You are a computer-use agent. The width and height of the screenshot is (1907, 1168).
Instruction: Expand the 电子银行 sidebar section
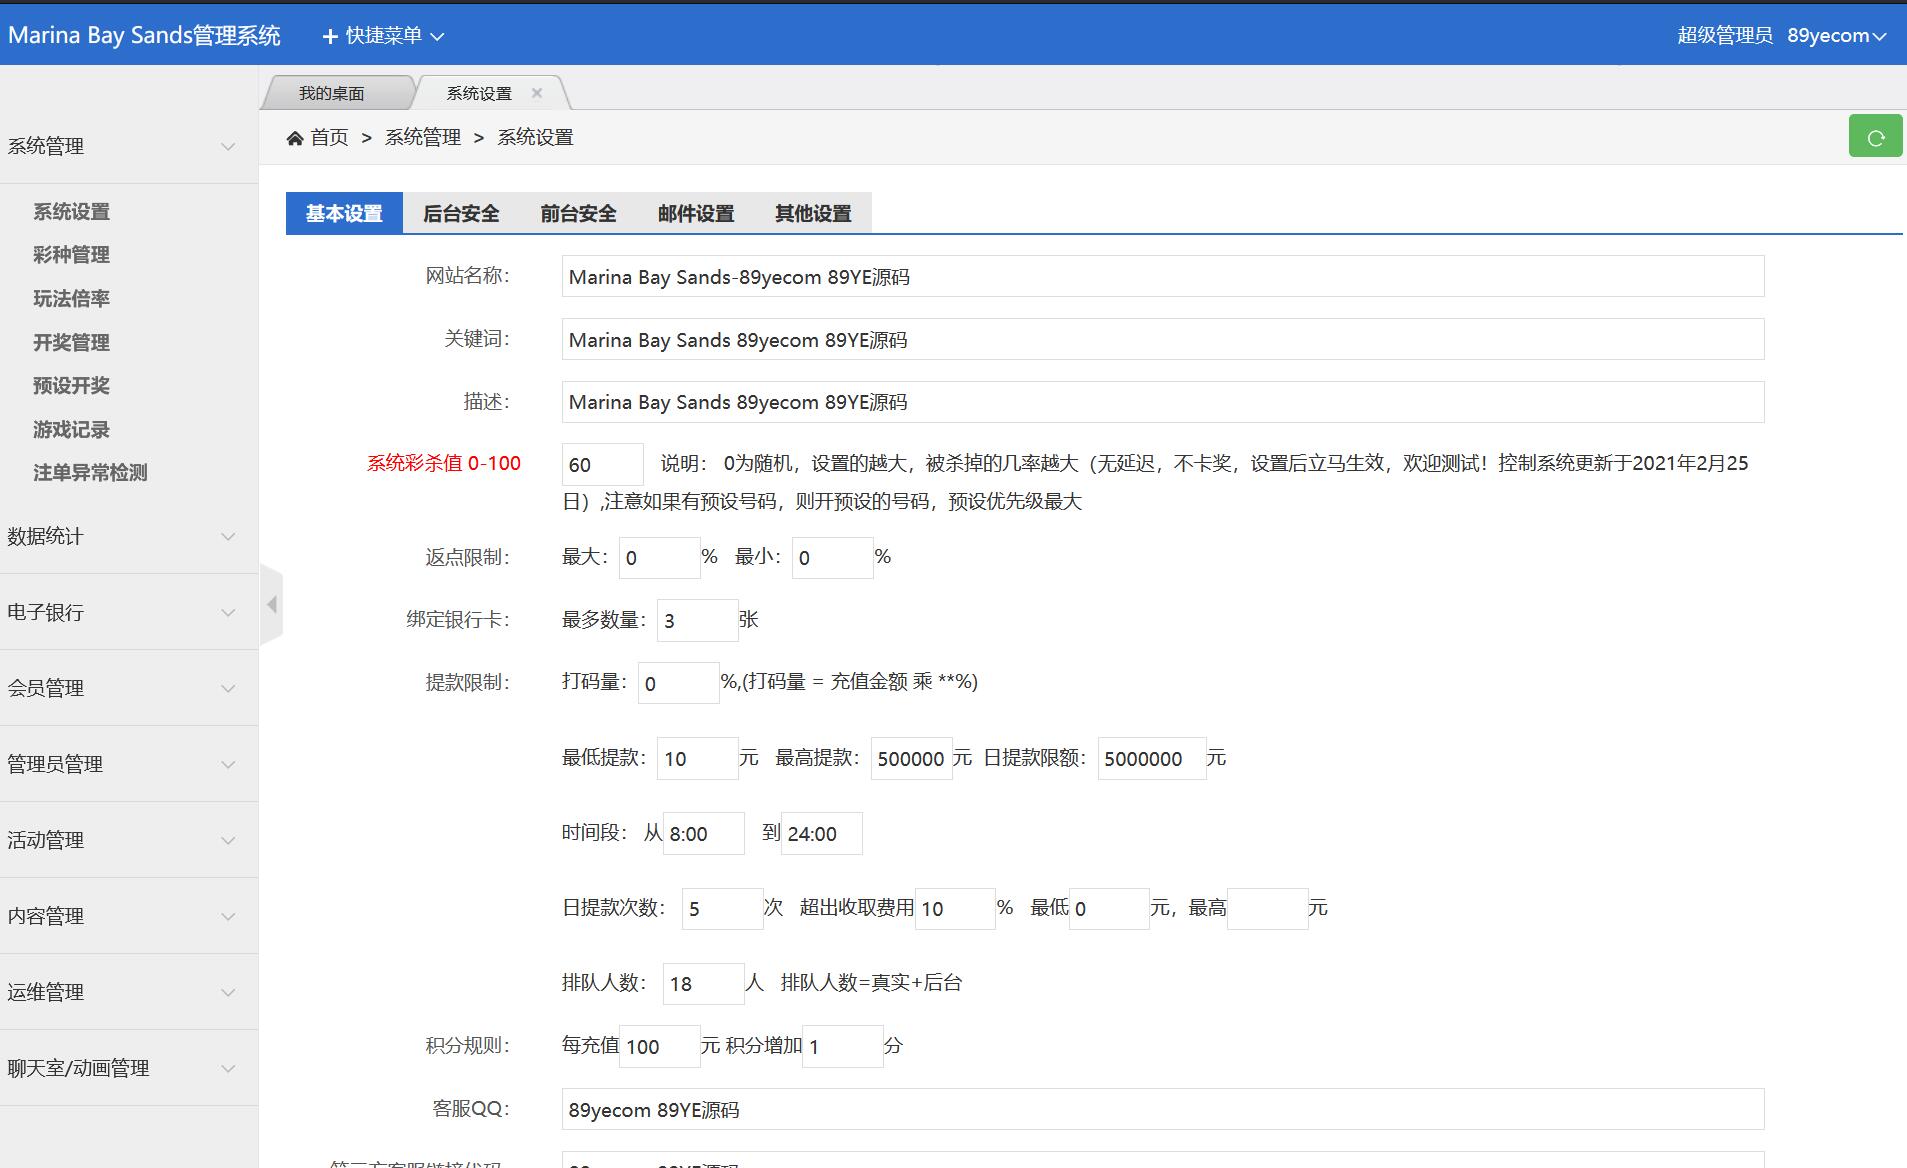pos(128,612)
